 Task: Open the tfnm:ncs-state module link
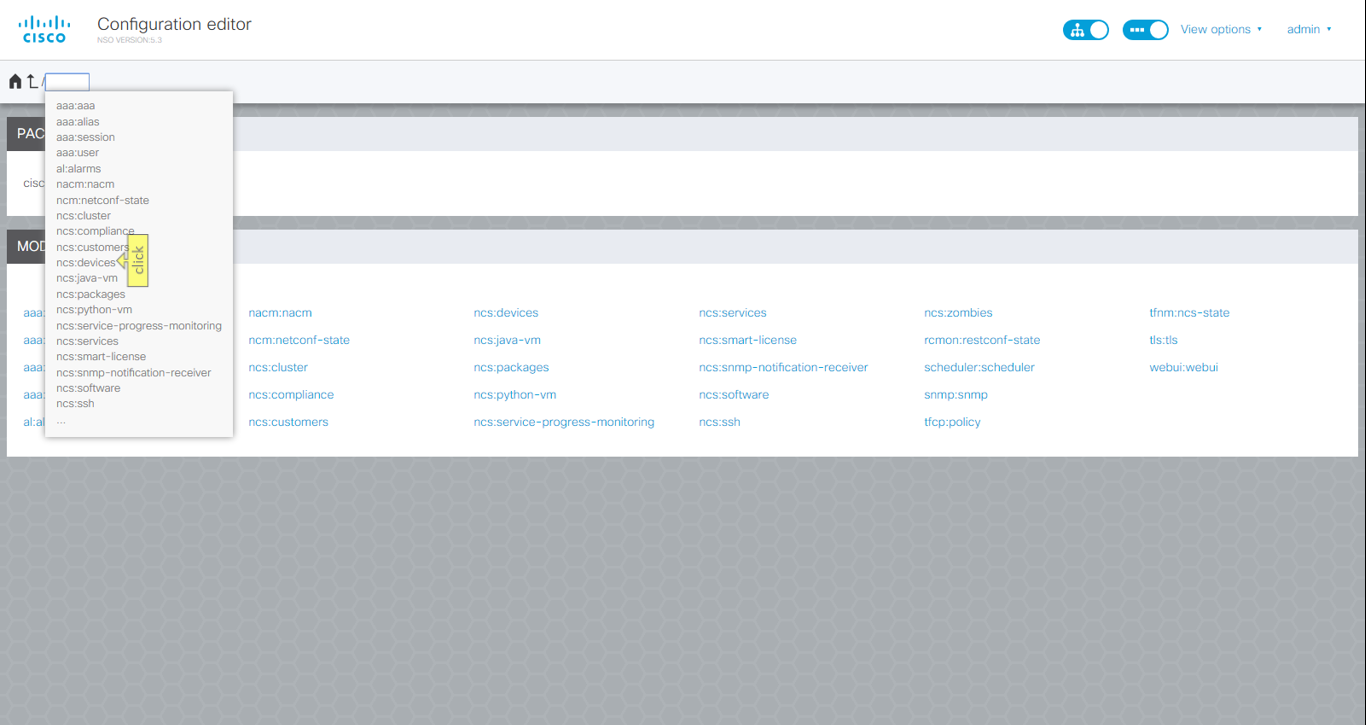coord(1189,313)
